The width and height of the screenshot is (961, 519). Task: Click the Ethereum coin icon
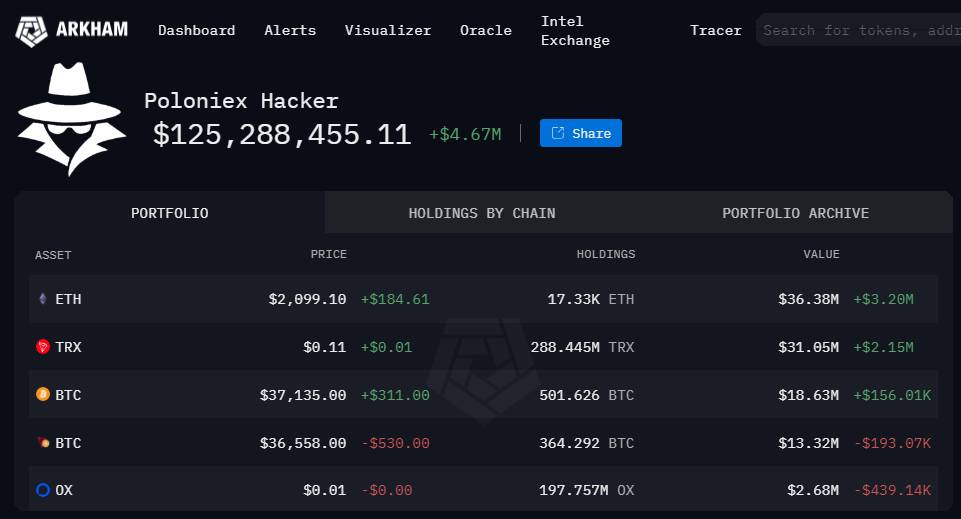pyautogui.click(x=42, y=299)
